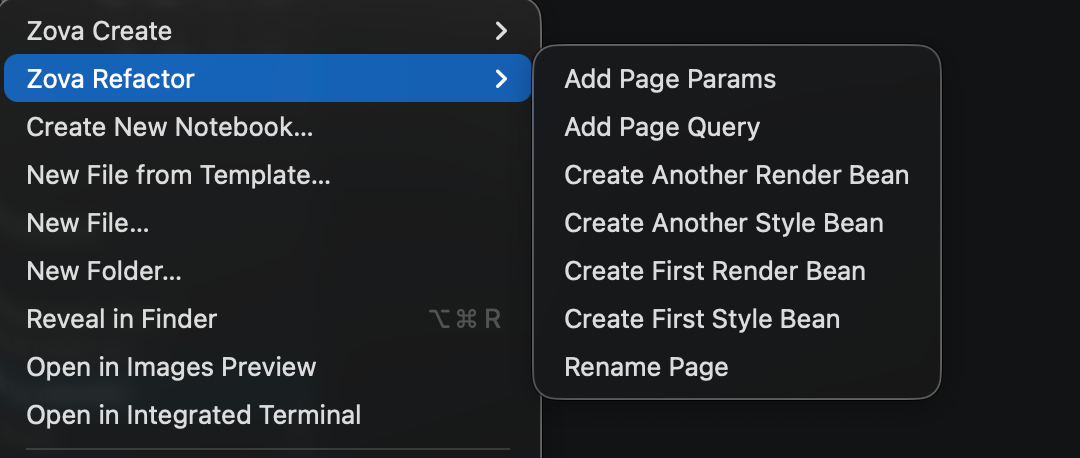Create a new folder via New Folder...
This screenshot has width=1080, height=458.
(x=104, y=271)
